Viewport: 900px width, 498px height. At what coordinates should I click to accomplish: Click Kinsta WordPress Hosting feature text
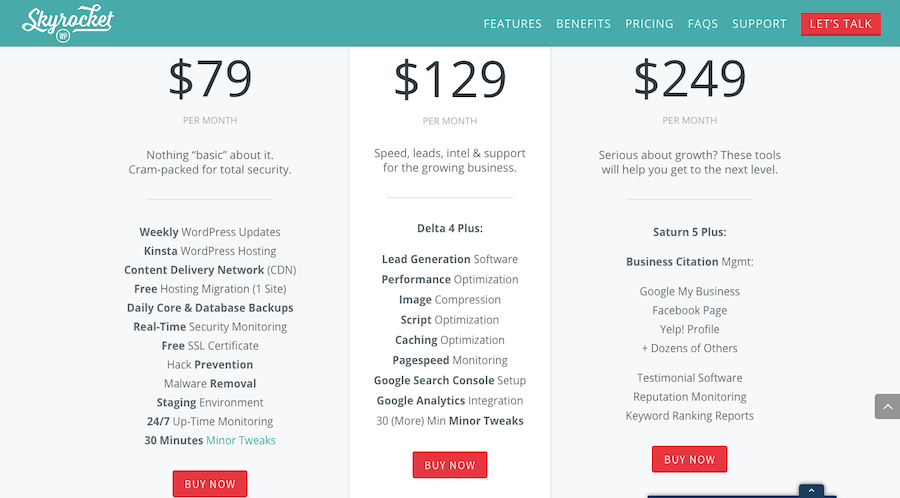[210, 251]
